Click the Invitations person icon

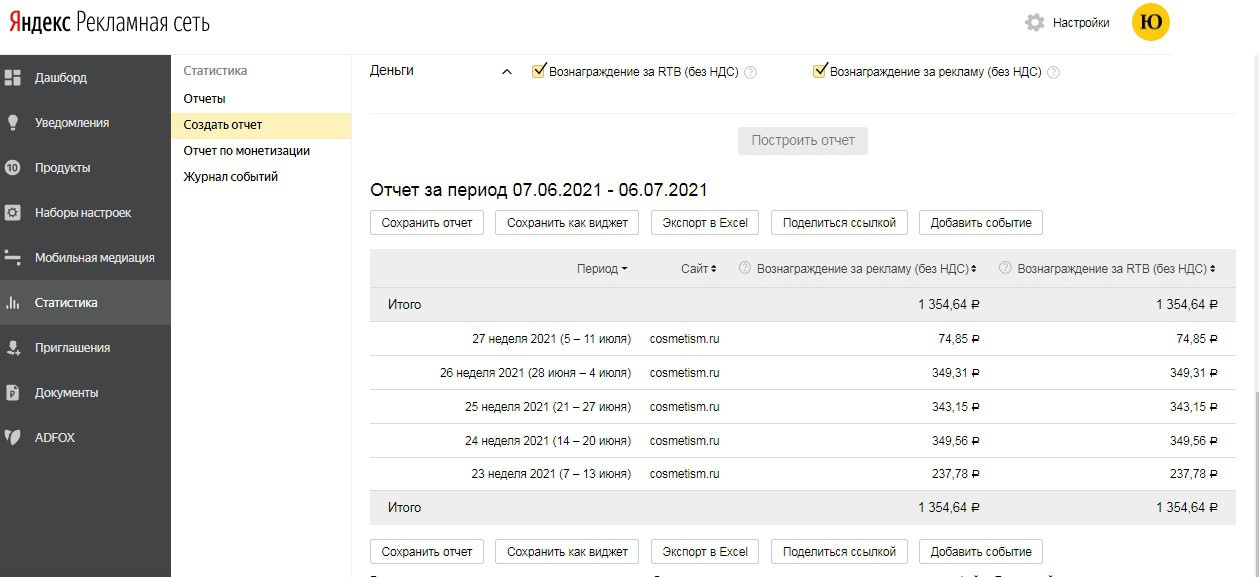tap(13, 347)
